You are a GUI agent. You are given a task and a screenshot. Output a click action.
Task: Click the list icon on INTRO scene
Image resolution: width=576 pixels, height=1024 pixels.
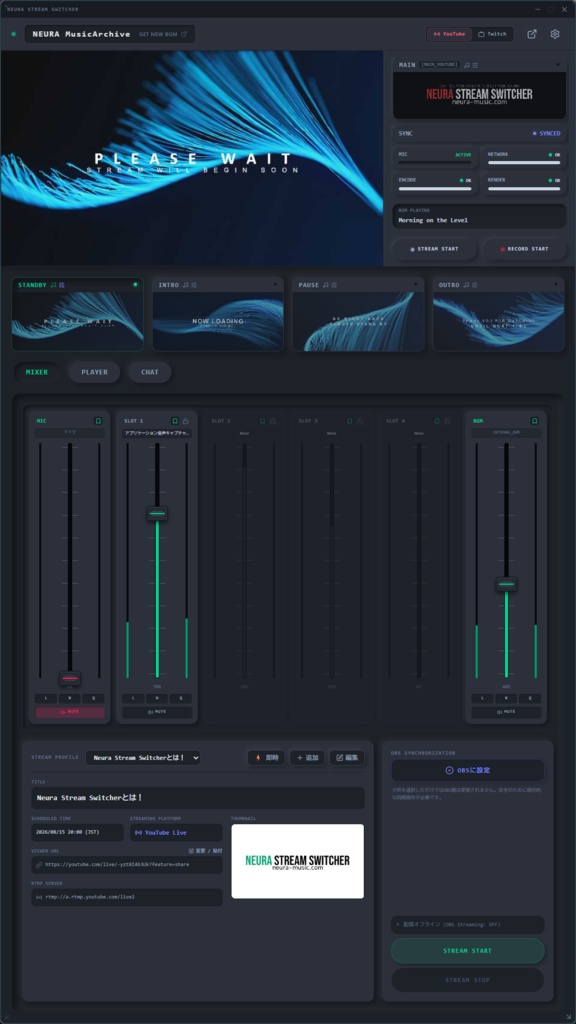(194, 285)
